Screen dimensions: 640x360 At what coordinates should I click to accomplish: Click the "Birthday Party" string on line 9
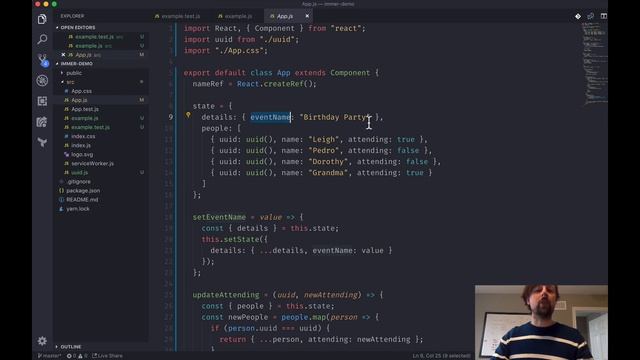pos(335,117)
